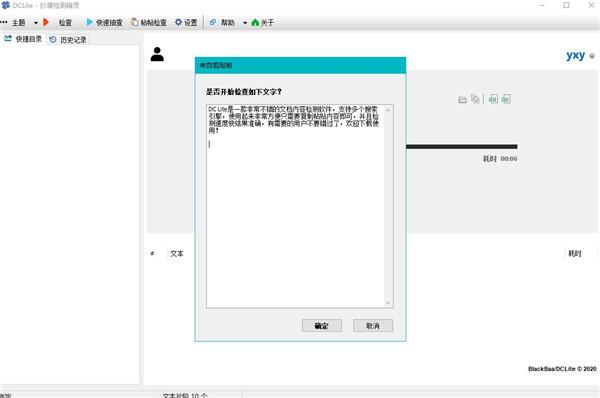Screen dimensions: 600x398
Task: Expand the 主题 theme dropdown arrow
Action: [36, 23]
